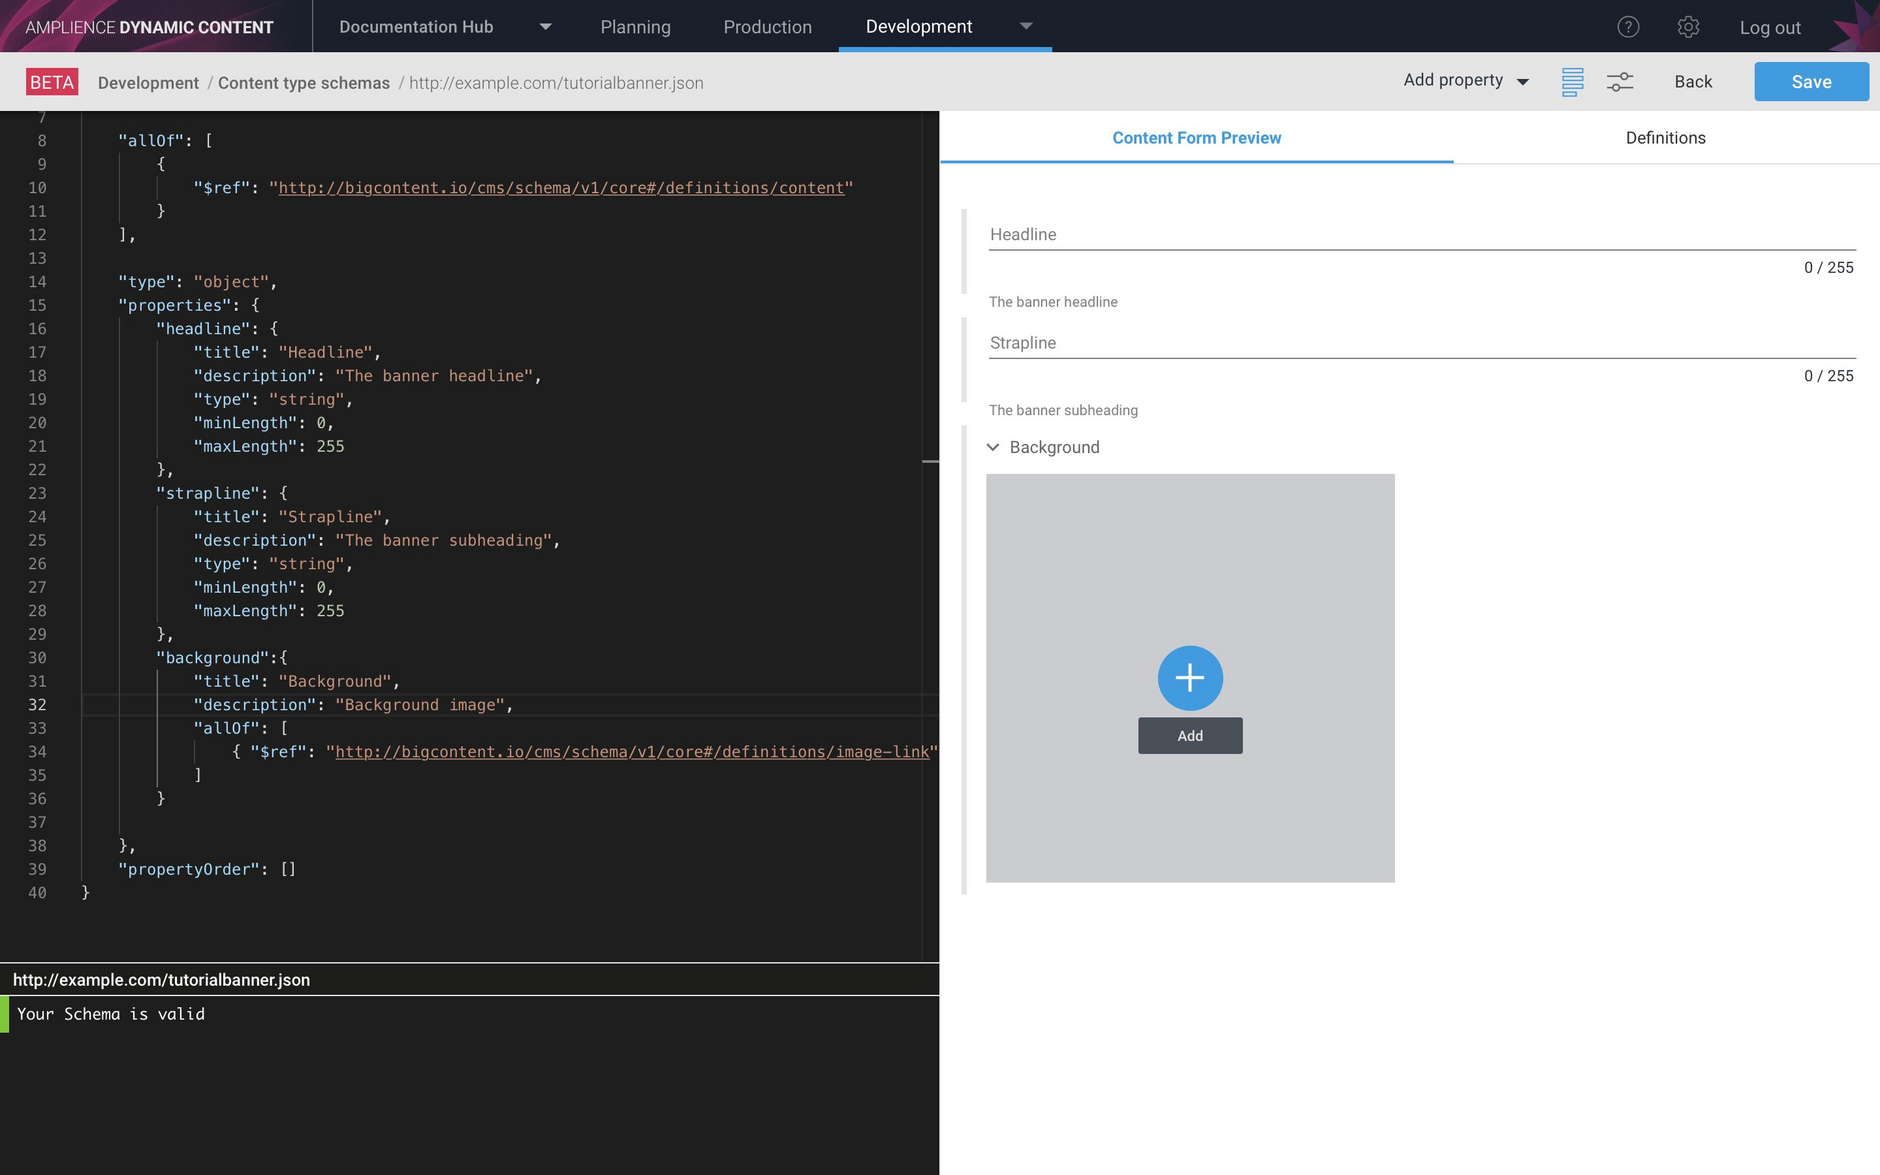Open the Add property dropdown
Screen dimensions: 1880x1175
(1464, 81)
